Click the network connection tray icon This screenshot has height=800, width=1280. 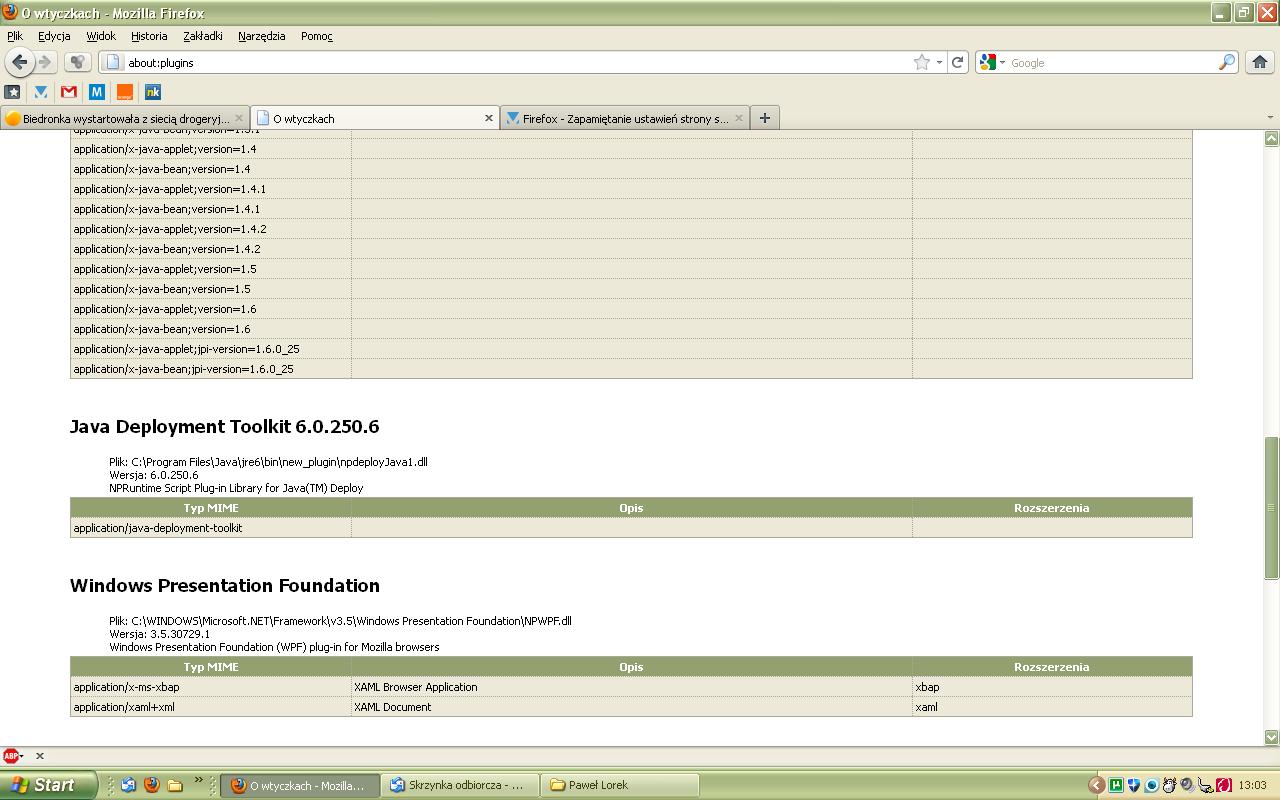pos(1205,785)
